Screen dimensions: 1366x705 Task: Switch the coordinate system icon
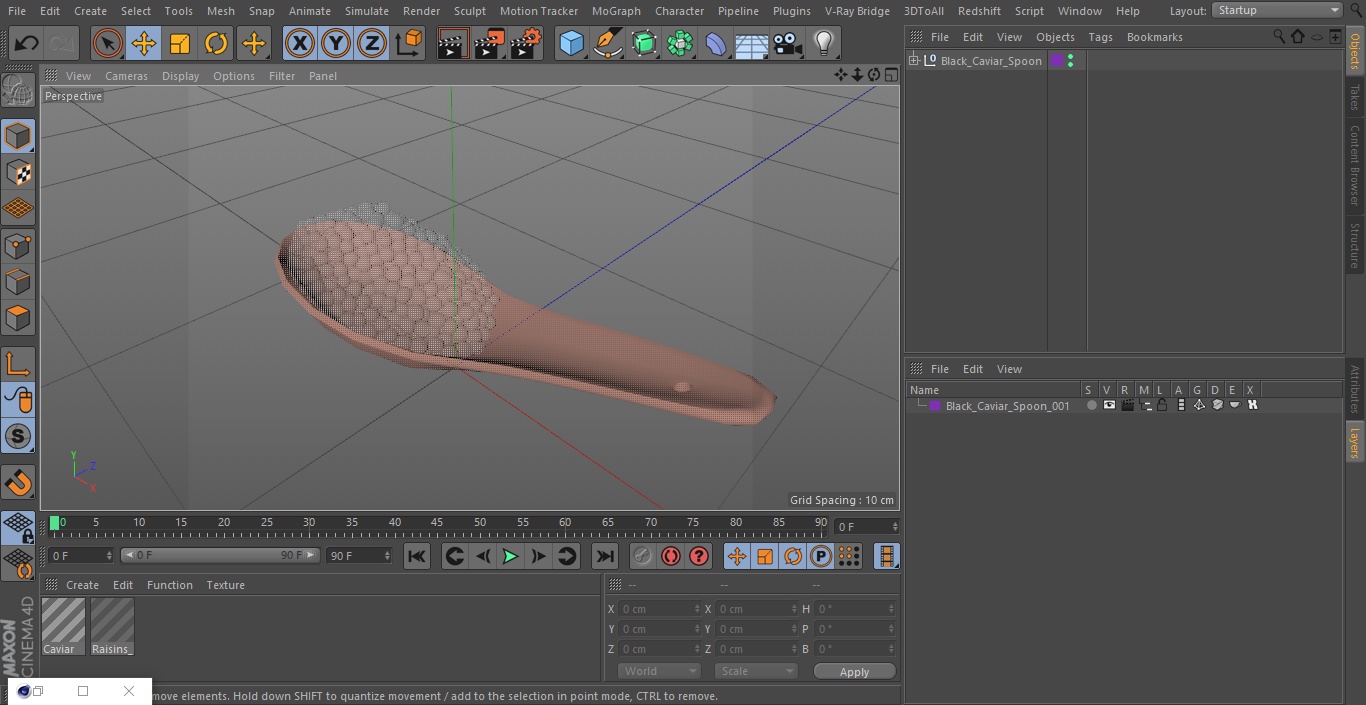click(x=409, y=44)
